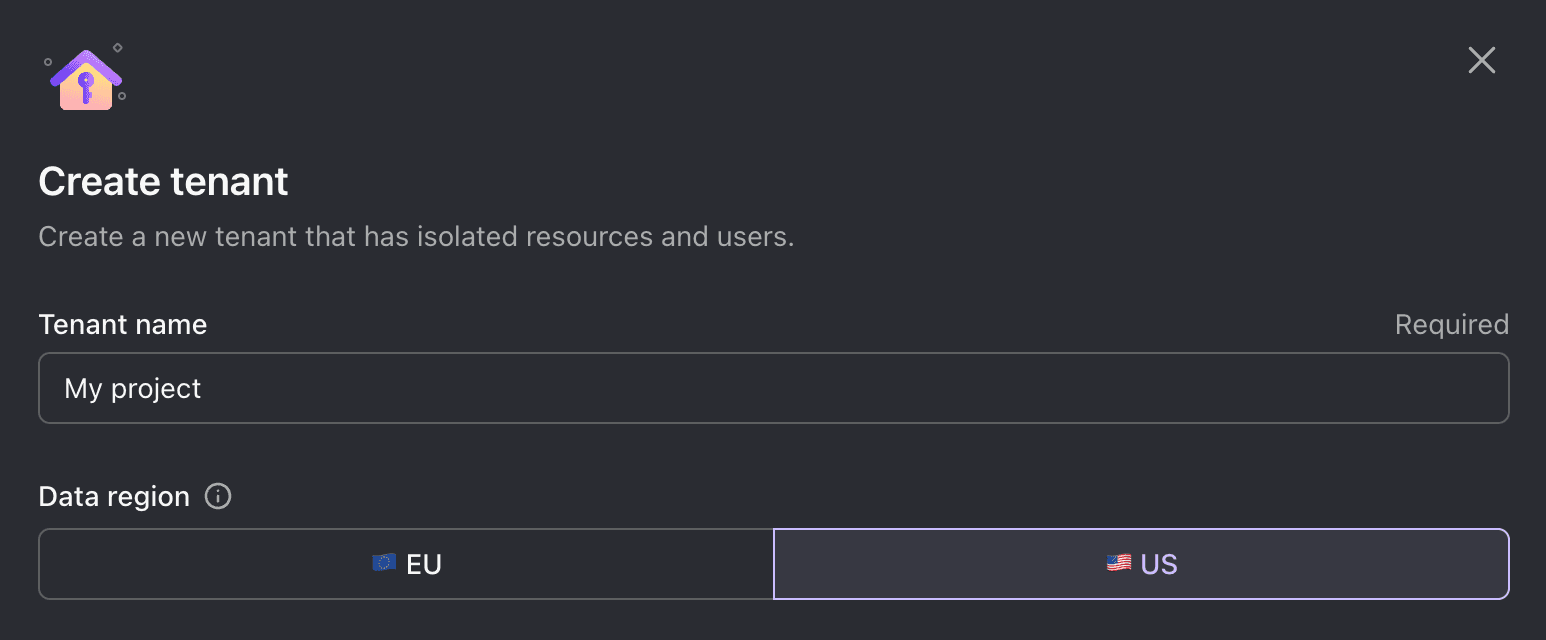This screenshot has height=640, width=1546.
Task: Open the Data region info tooltip icon
Action: 218,496
